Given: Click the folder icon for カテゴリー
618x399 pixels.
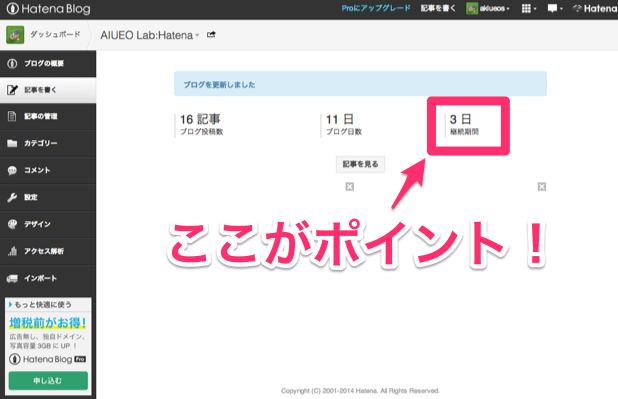Looking at the screenshot, I should pyautogui.click(x=12, y=143).
